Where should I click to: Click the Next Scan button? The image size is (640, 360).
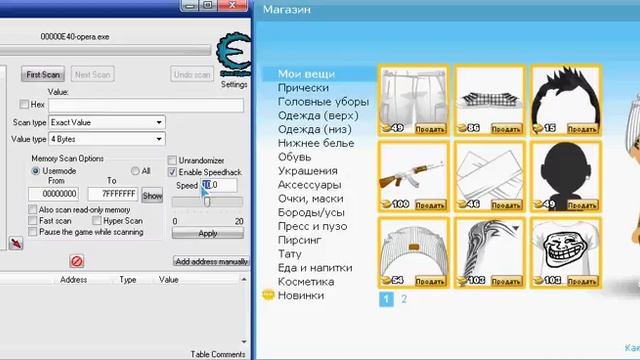click(x=92, y=74)
